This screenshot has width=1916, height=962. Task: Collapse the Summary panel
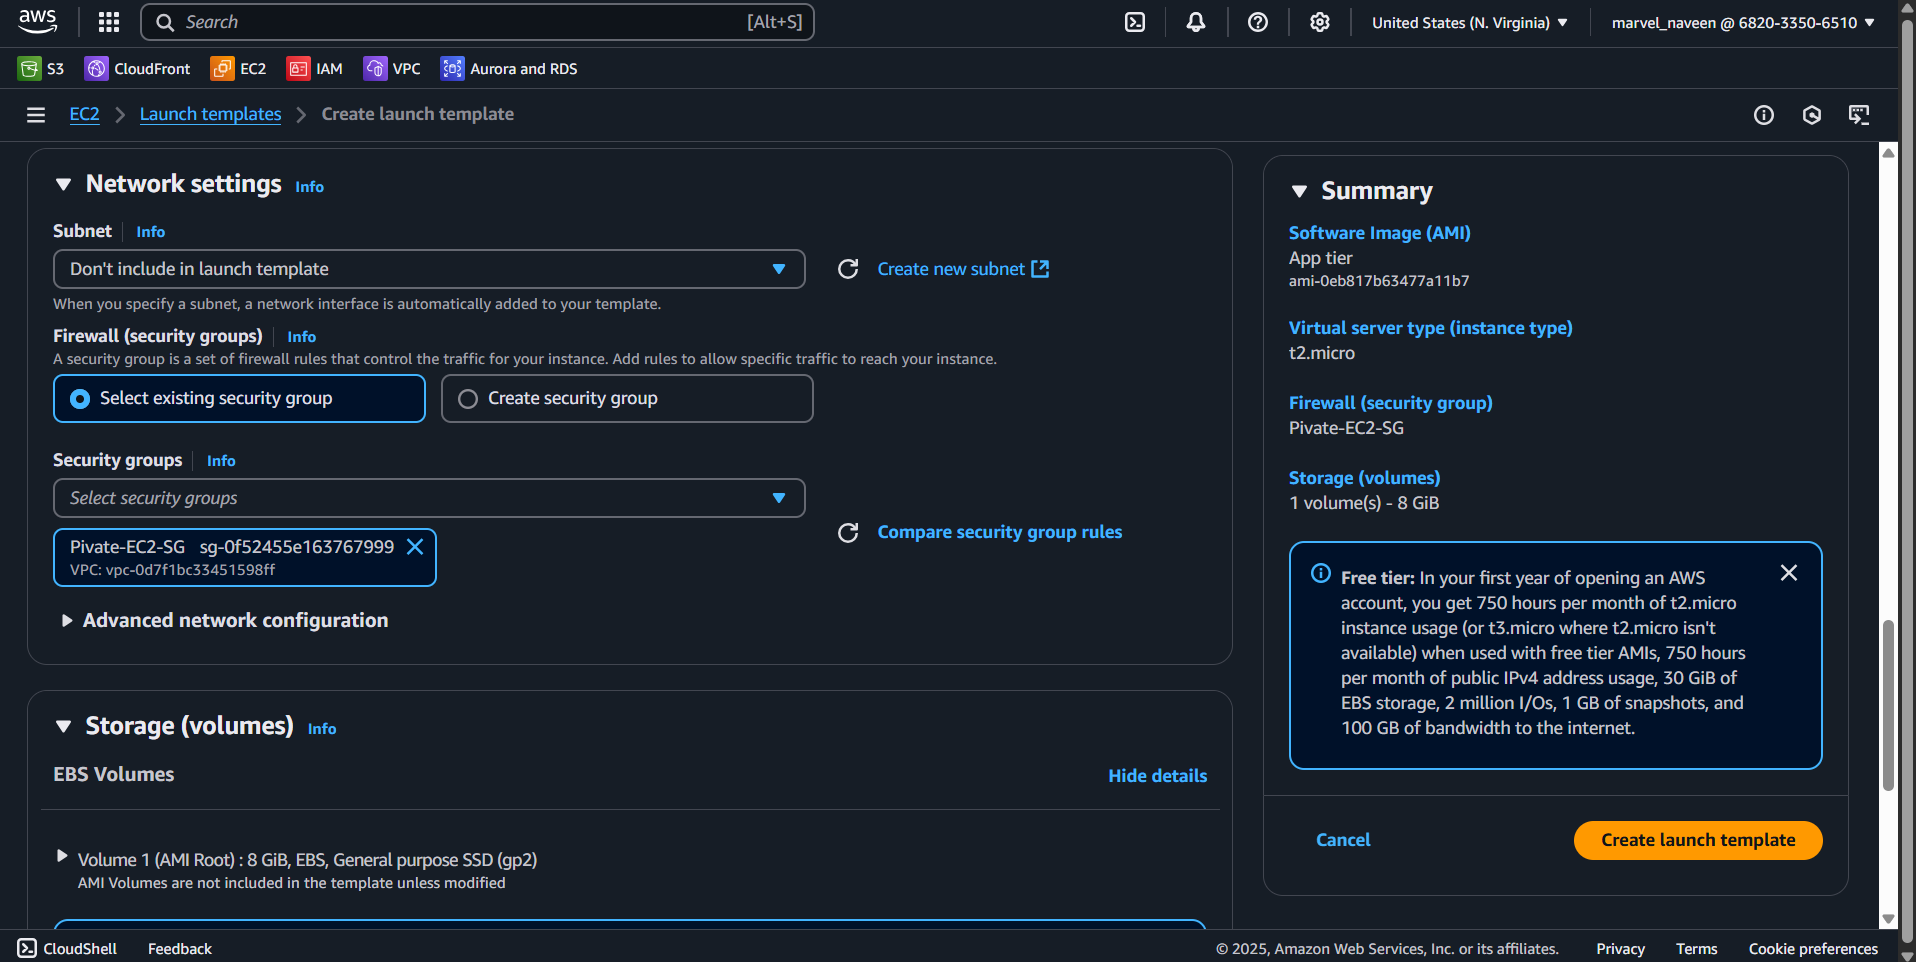[1300, 192]
